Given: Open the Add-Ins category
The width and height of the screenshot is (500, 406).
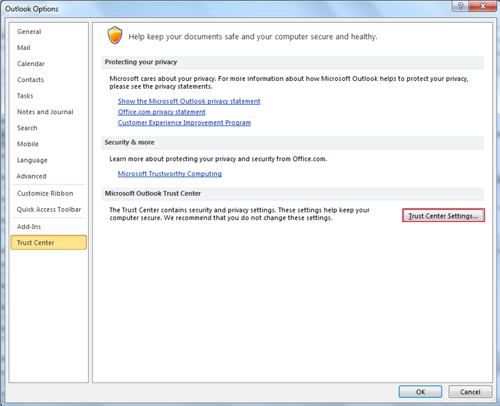Looking at the screenshot, I should tap(29, 227).
